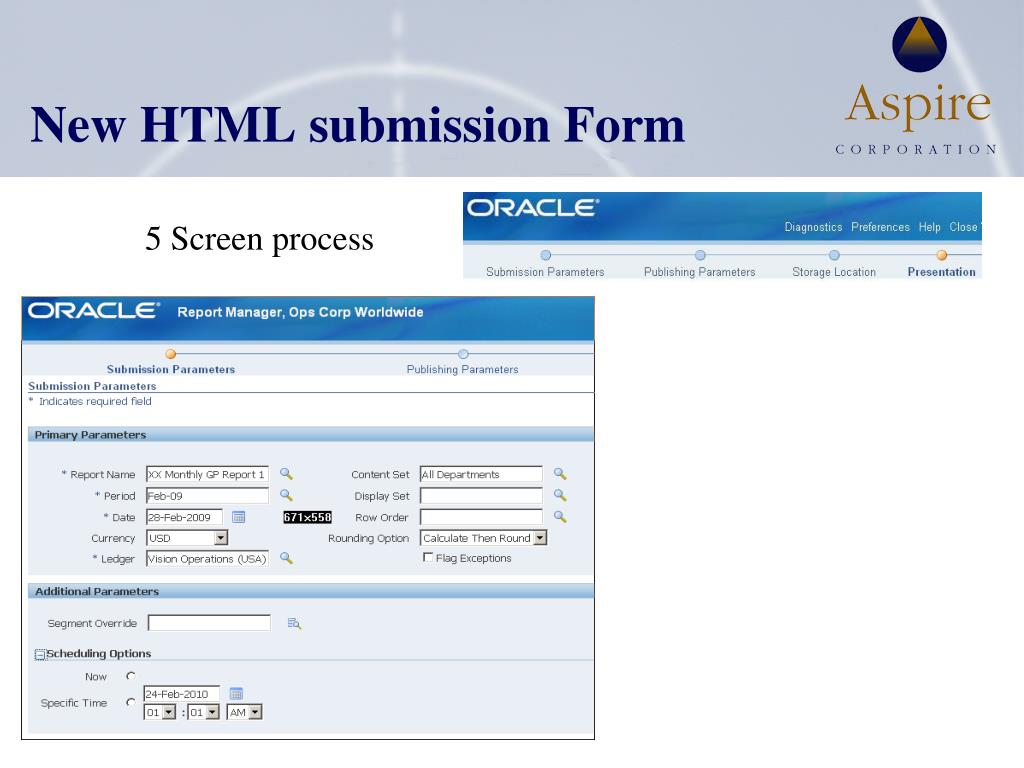Image resolution: width=1024 pixels, height=768 pixels.
Task: Open the Preferences link
Action: point(880,227)
